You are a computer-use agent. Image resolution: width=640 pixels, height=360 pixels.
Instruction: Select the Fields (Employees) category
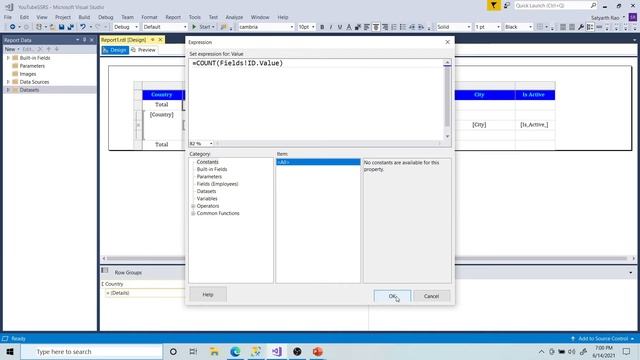218,184
